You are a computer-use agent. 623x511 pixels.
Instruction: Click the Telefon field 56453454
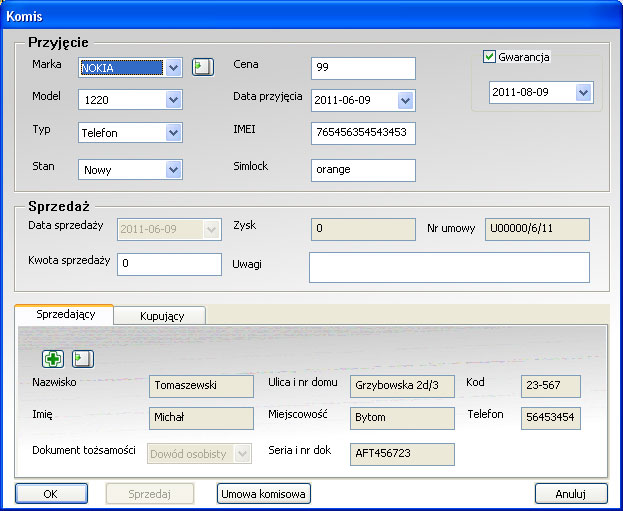click(551, 418)
